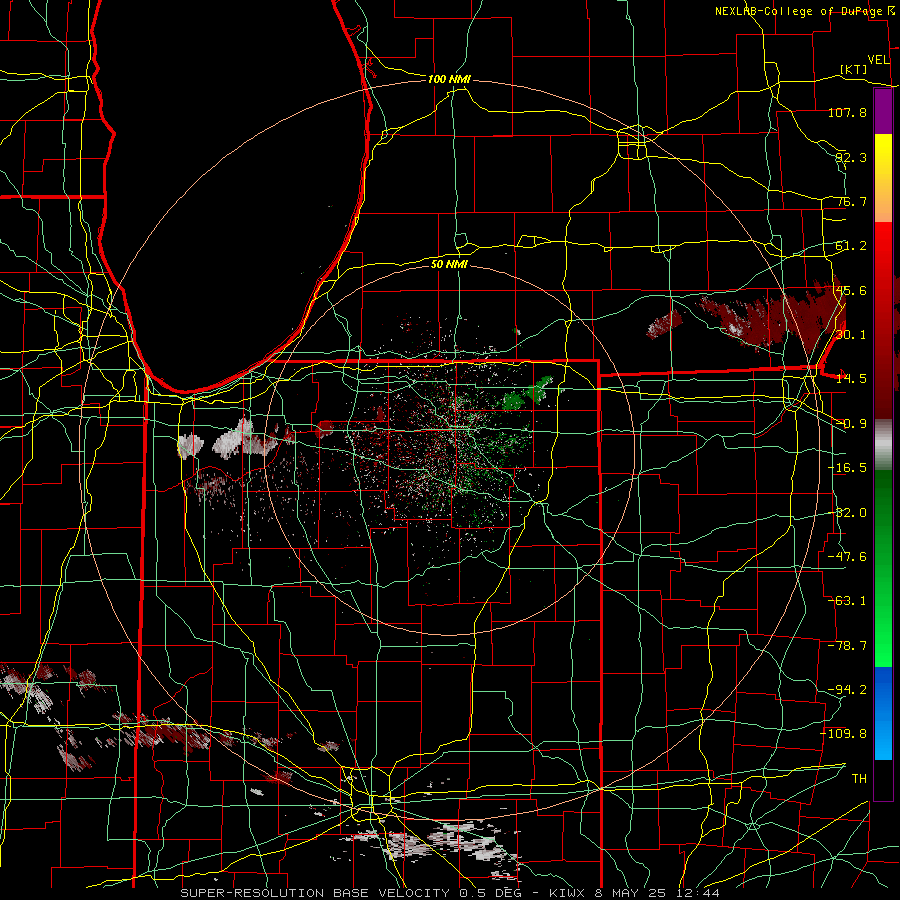Select the 30.1 scale value

pyautogui.click(x=851, y=335)
